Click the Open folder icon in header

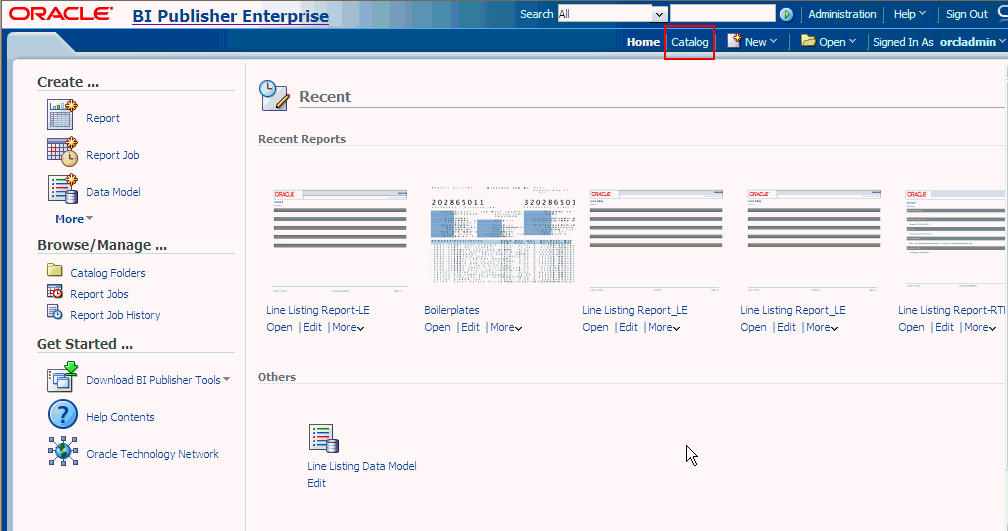click(x=808, y=40)
